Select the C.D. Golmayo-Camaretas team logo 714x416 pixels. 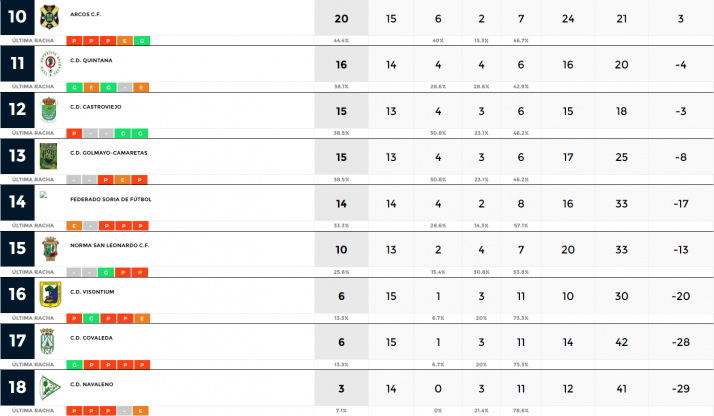coord(49,156)
